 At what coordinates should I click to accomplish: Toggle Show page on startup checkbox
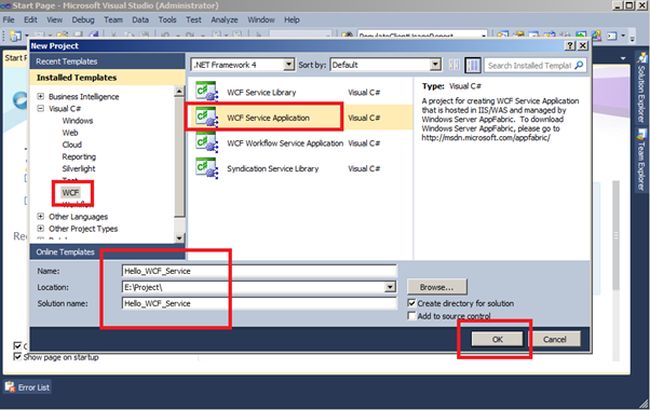coord(17,357)
